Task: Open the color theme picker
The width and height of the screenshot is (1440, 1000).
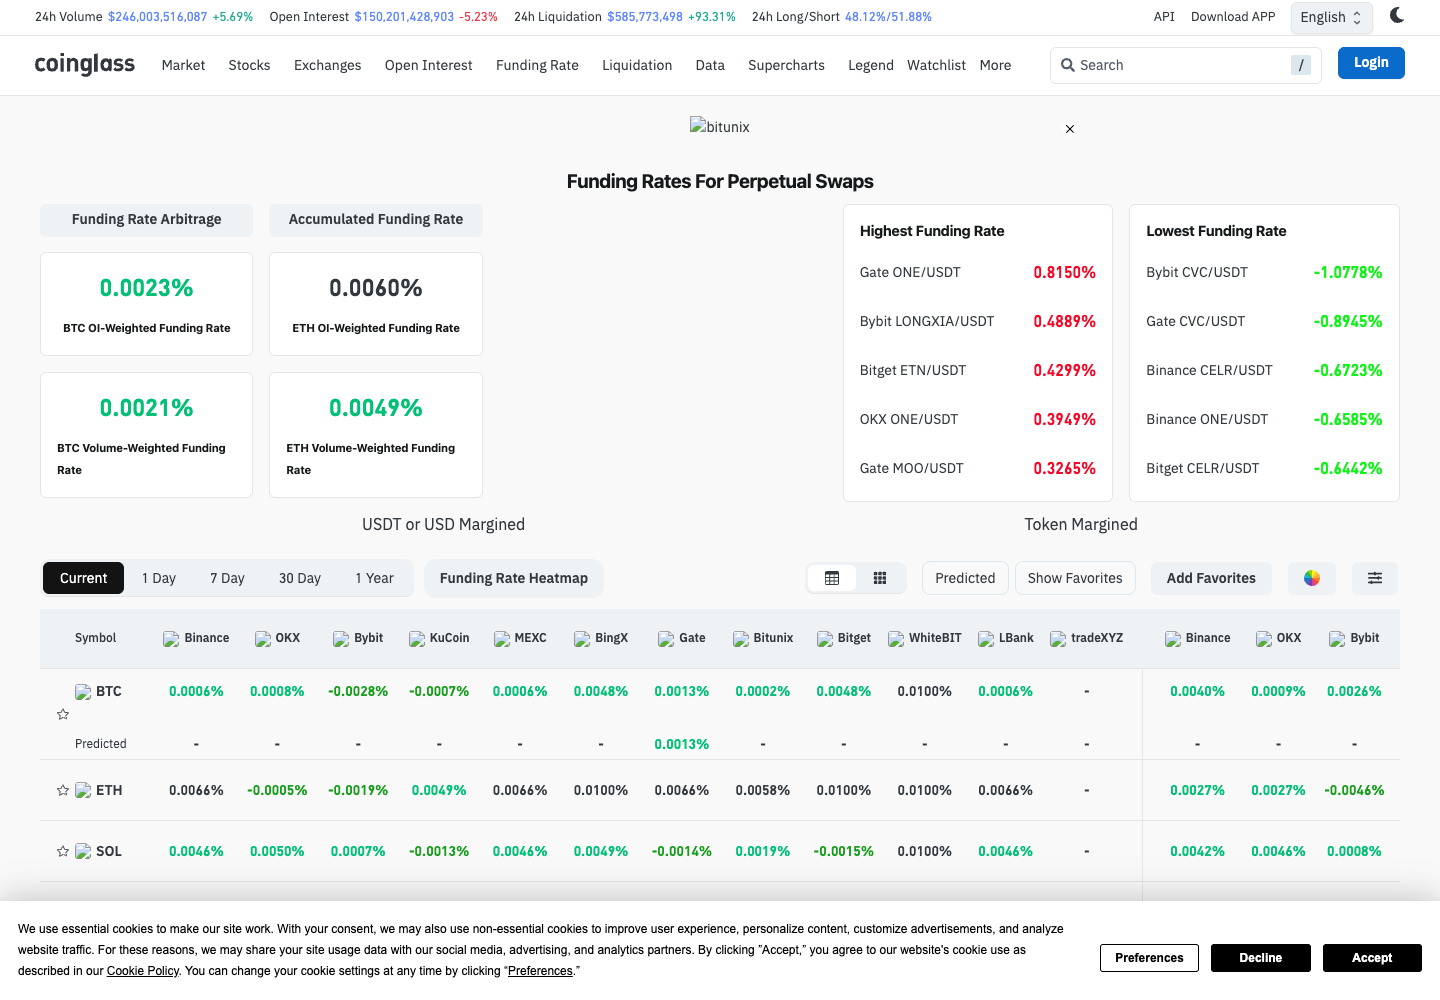Action: (1312, 578)
